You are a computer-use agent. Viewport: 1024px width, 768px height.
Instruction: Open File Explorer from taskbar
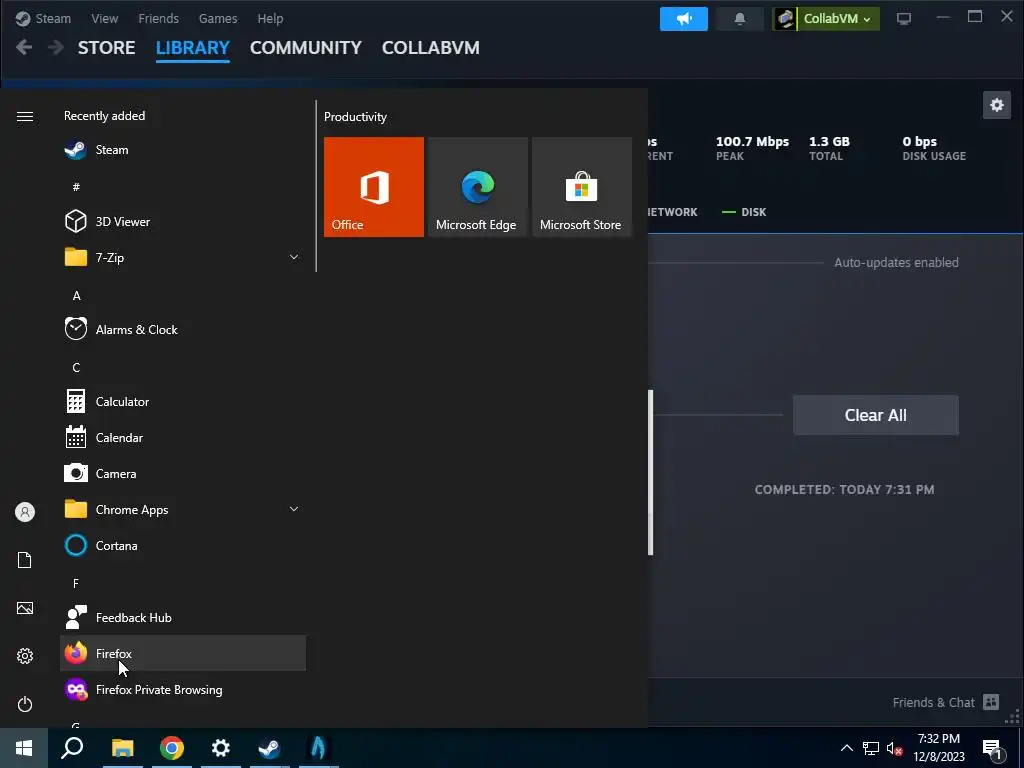point(122,748)
